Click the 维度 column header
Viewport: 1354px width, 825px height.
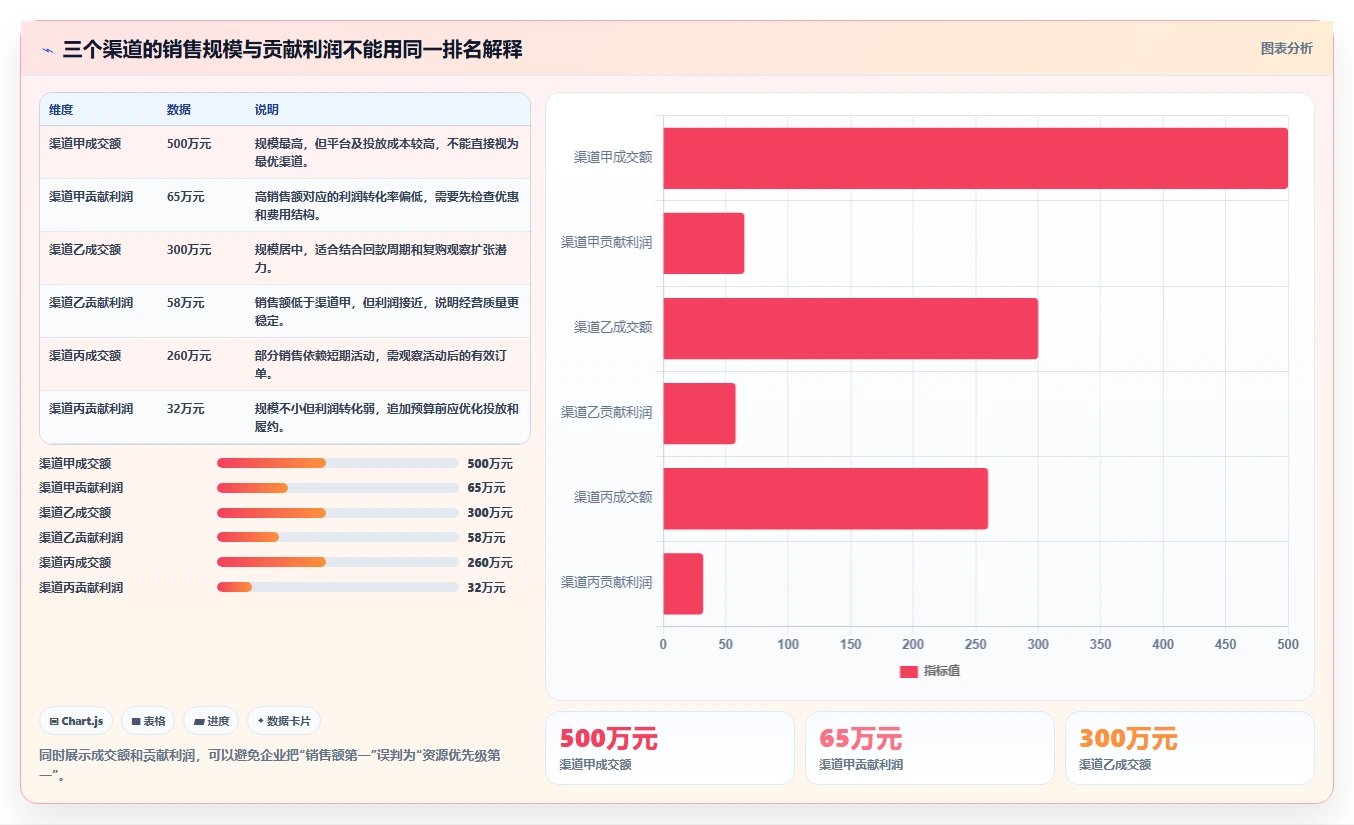click(61, 110)
